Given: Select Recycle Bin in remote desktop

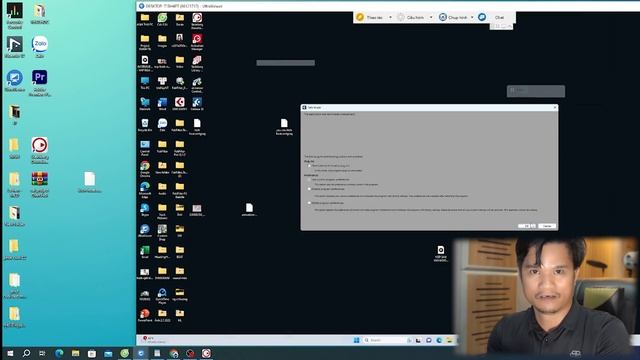Looking at the screenshot, I should tap(145, 123).
